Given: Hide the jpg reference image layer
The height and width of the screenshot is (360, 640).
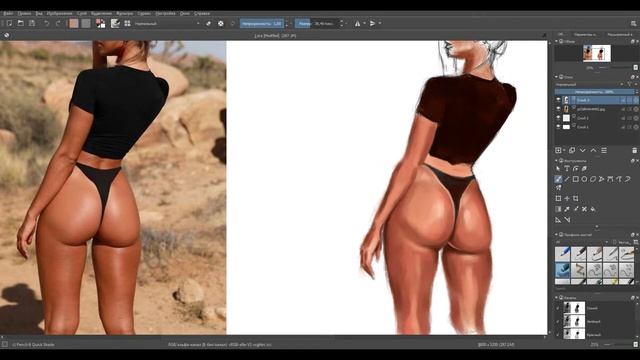Looking at the screenshot, I should (x=558, y=109).
